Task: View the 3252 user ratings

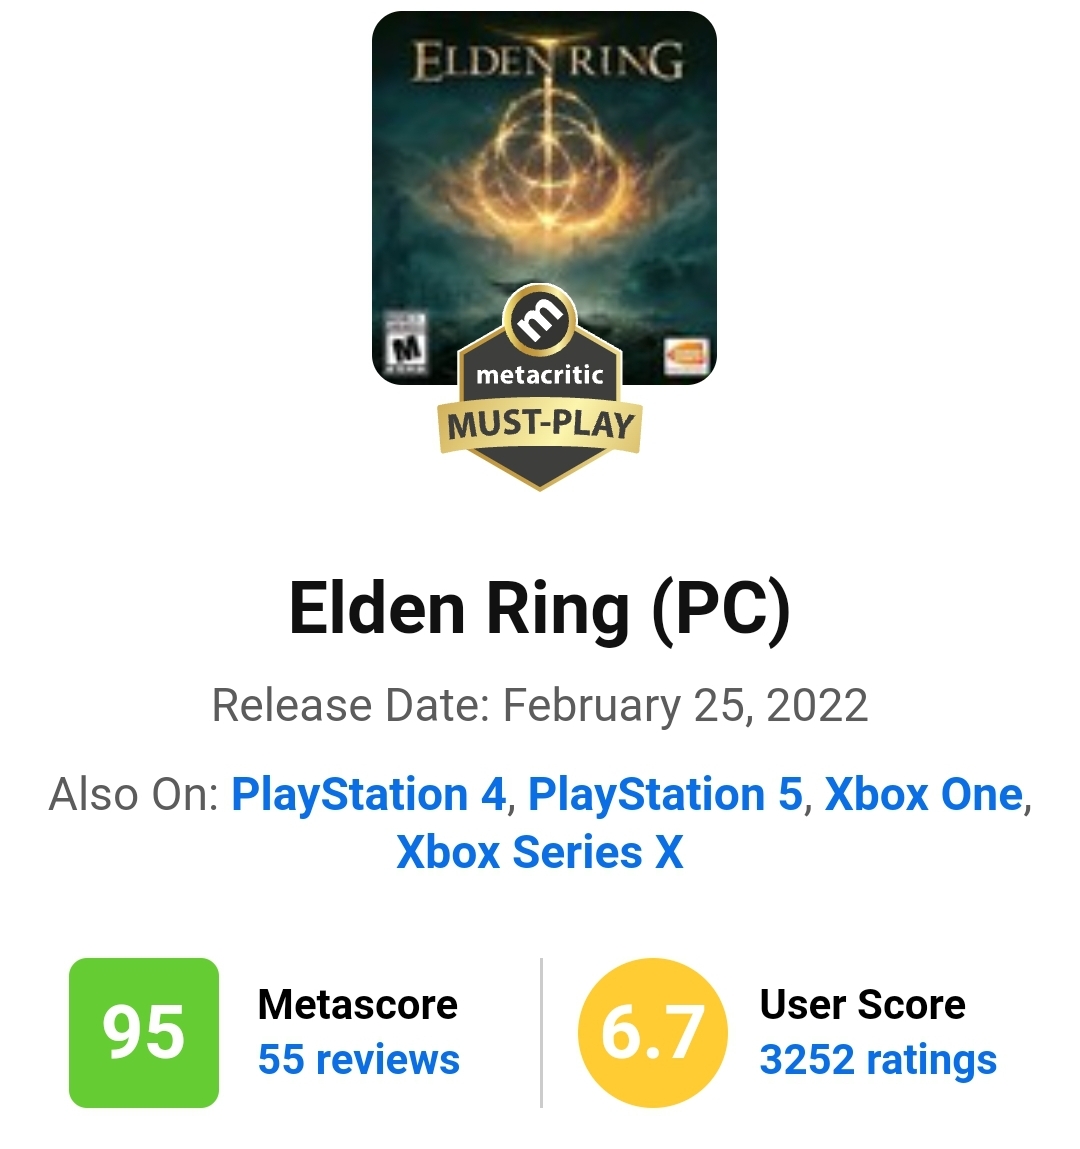Action: coord(878,1060)
